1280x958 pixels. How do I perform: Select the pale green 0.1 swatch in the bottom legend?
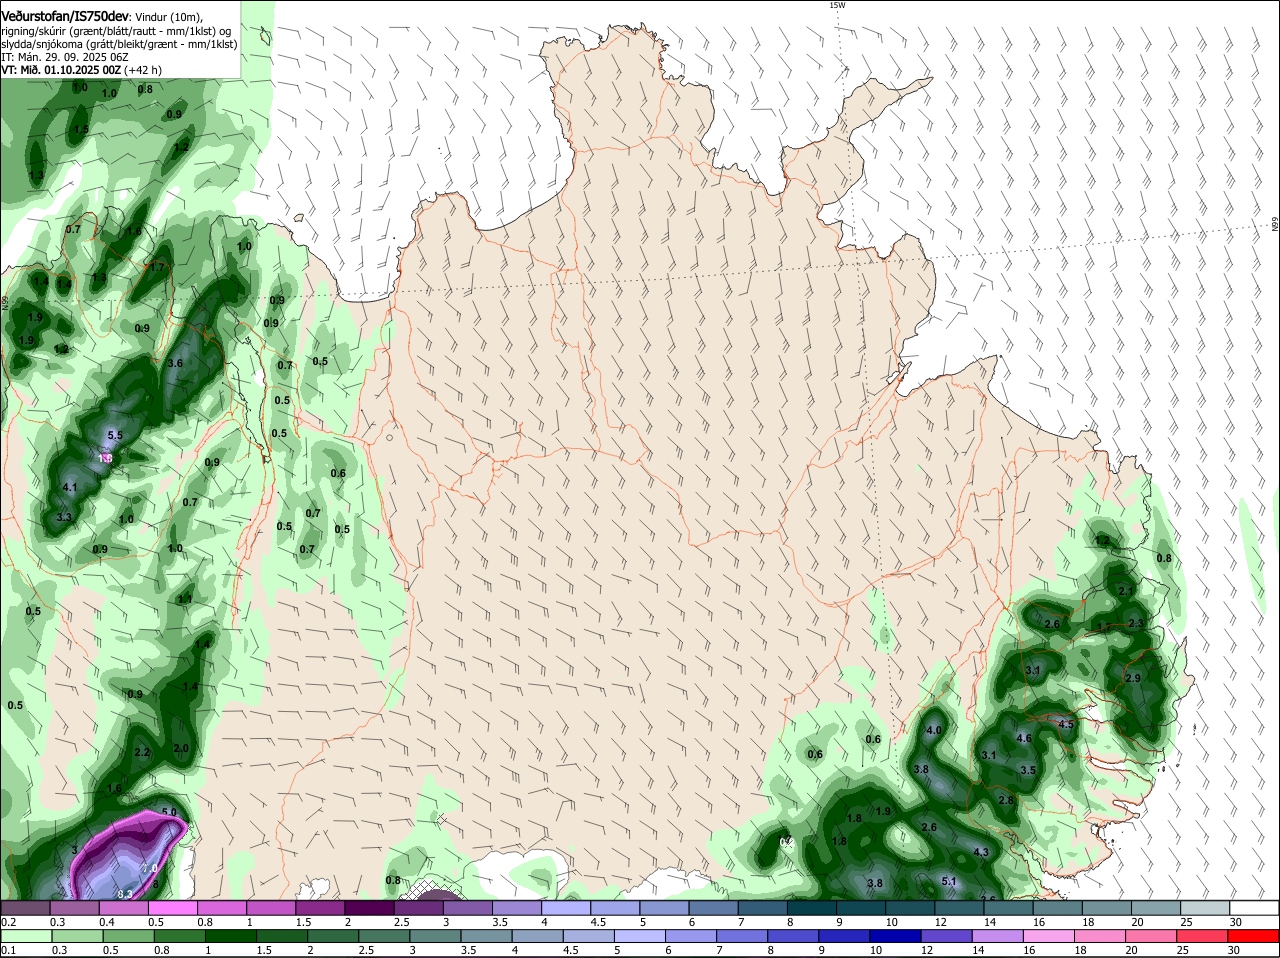point(25,936)
